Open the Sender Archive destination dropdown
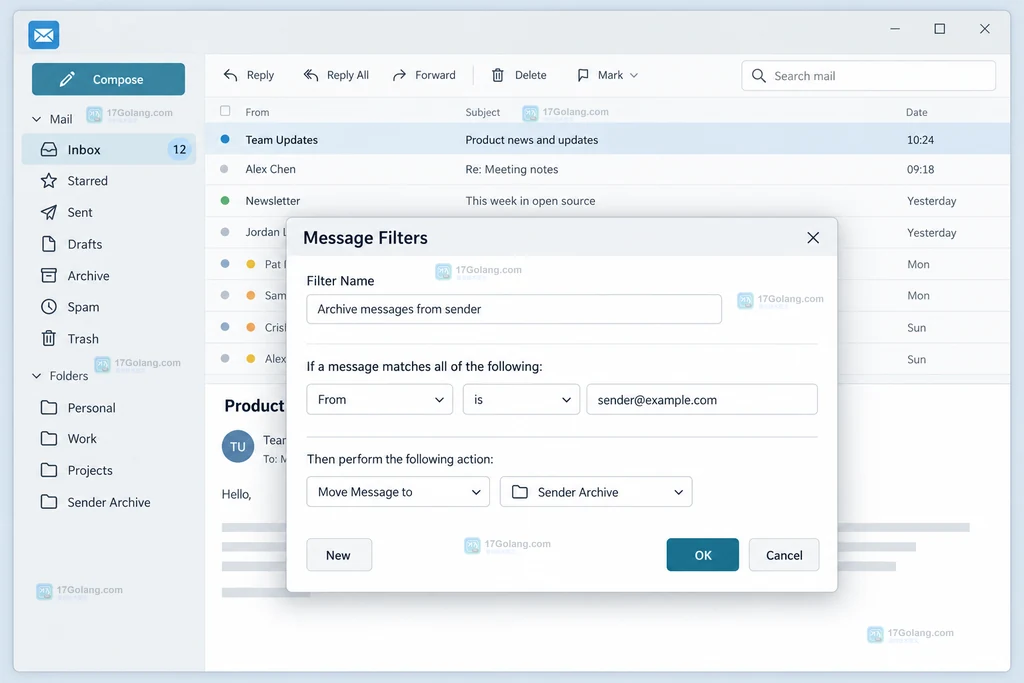Image resolution: width=1024 pixels, height=683 pixels. tap(596, 492)
